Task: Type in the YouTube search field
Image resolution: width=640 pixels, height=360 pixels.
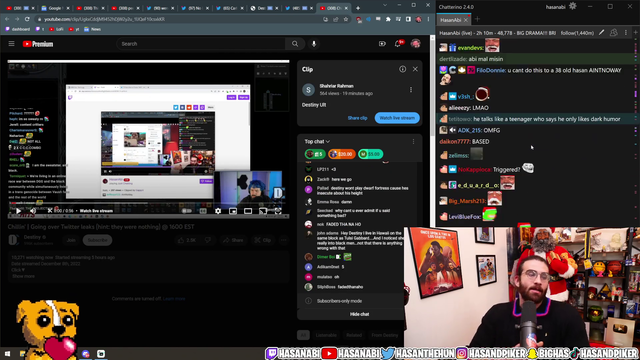Action: coord(202,44)
